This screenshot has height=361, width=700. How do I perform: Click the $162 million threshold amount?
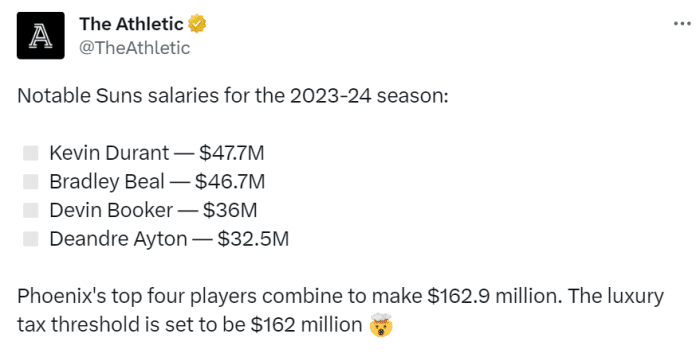pos(306,325)
